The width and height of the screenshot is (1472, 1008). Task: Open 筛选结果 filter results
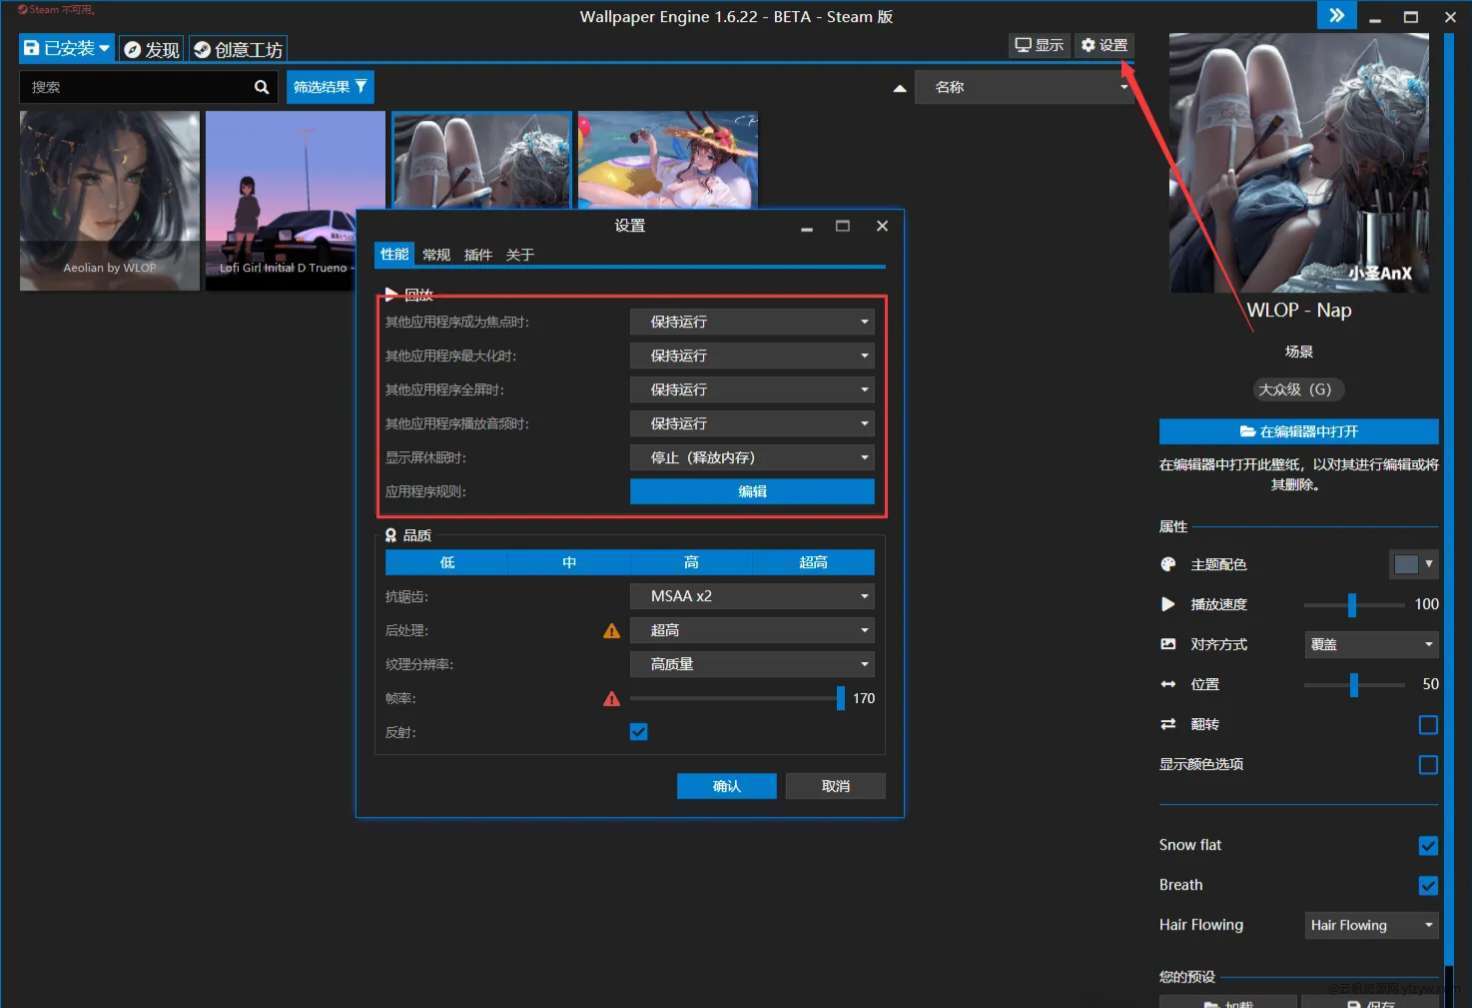click(330, 87)
